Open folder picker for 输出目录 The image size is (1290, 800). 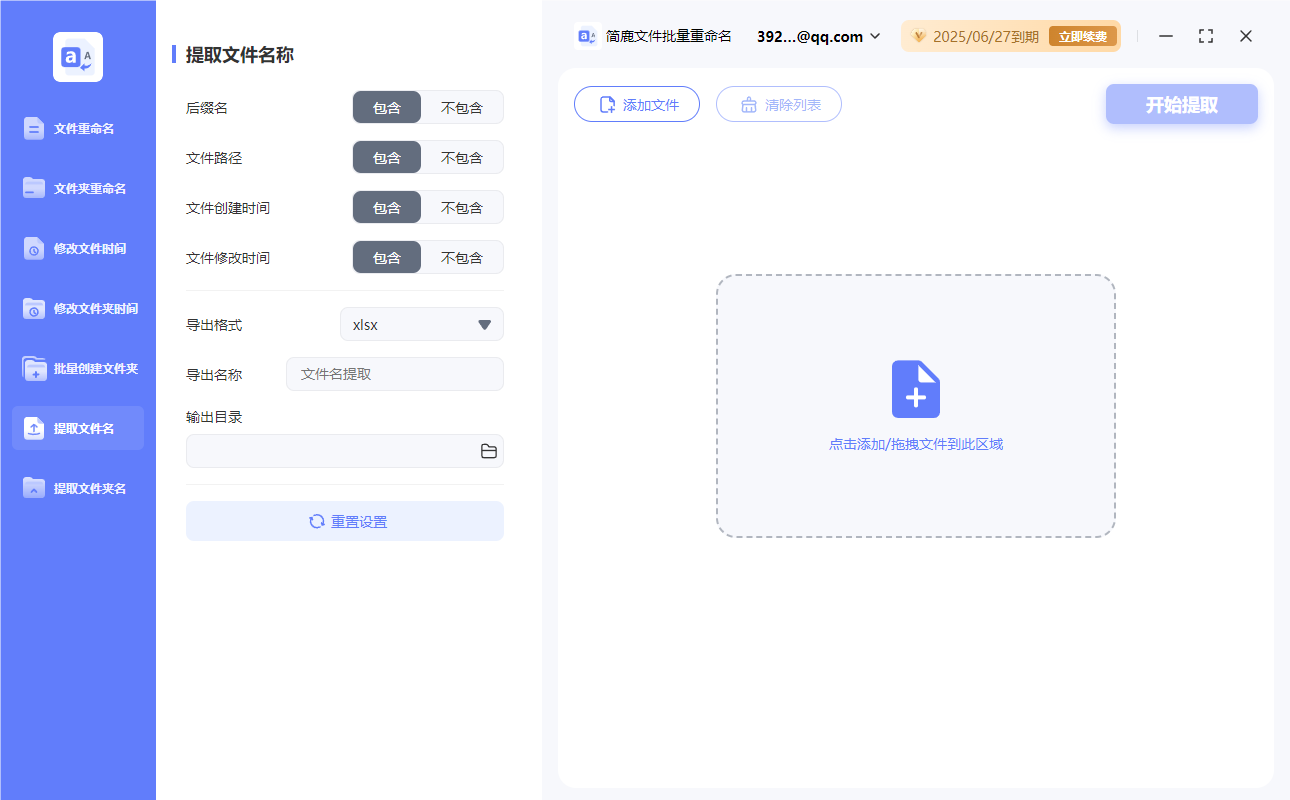488,451
